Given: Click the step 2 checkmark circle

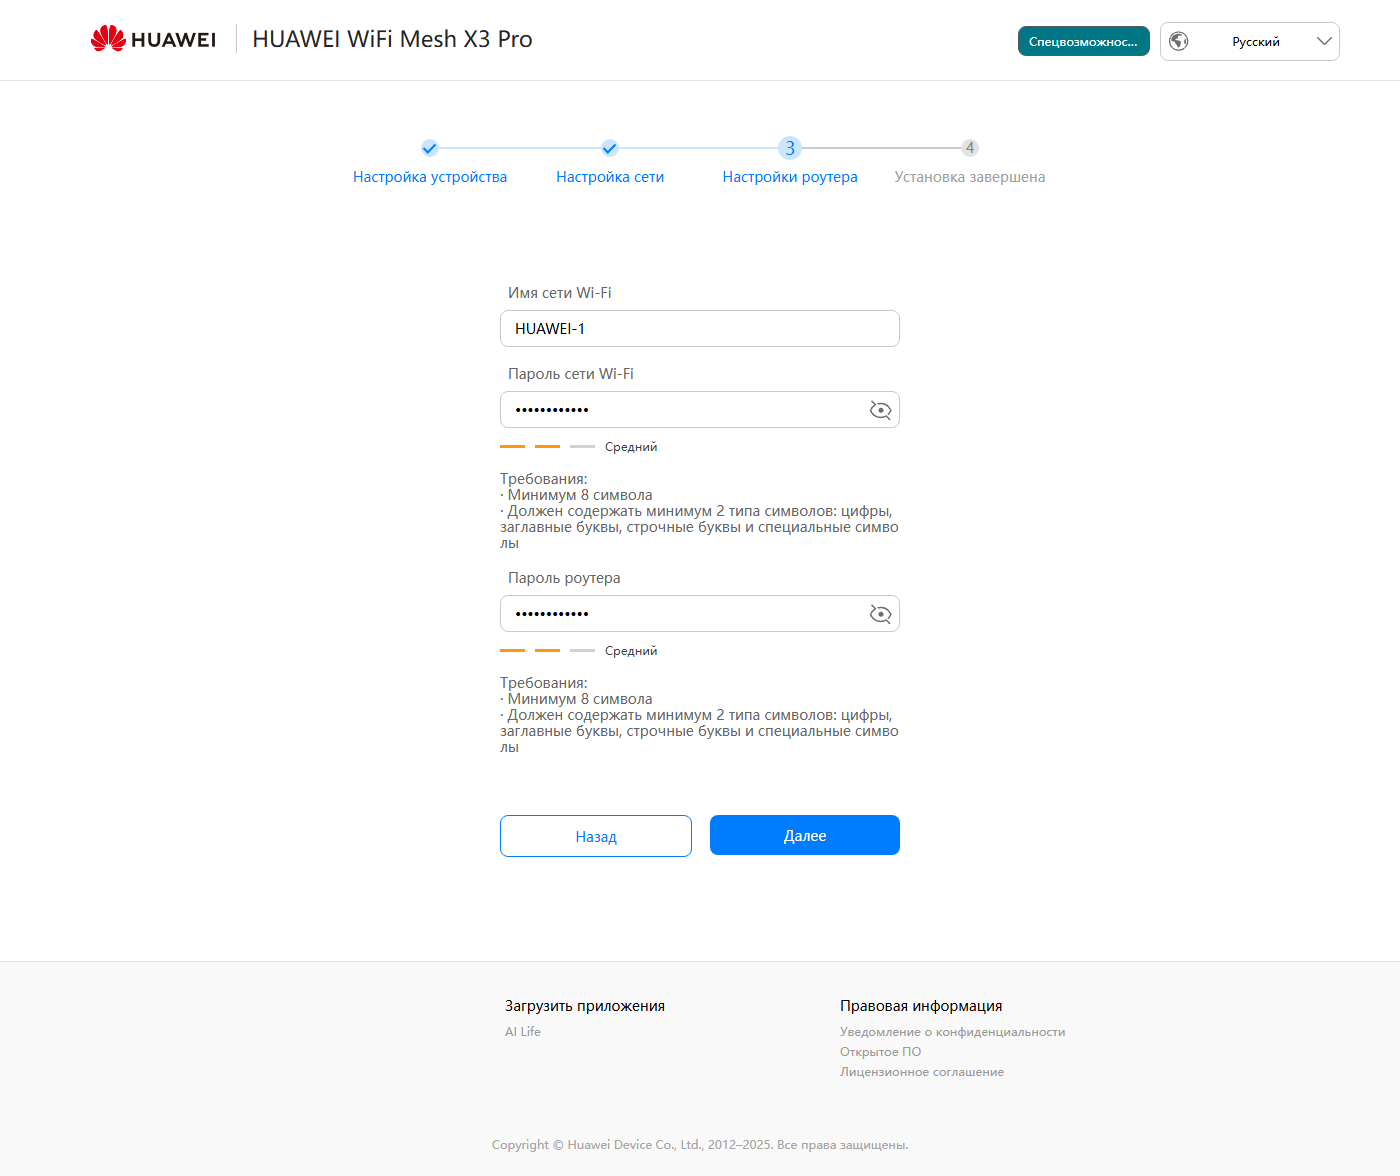Looking at the screenshot, I should pyautogui.click(x=610, y=148).
